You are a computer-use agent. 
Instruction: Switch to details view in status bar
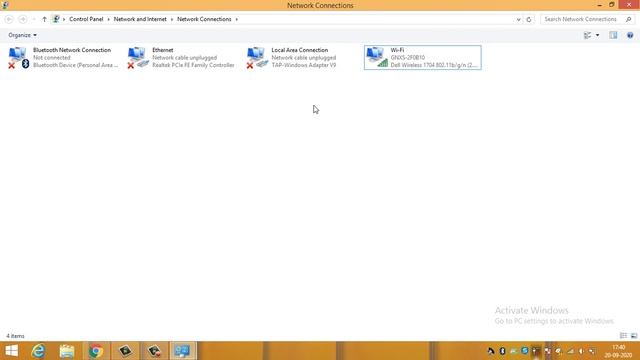623,336
